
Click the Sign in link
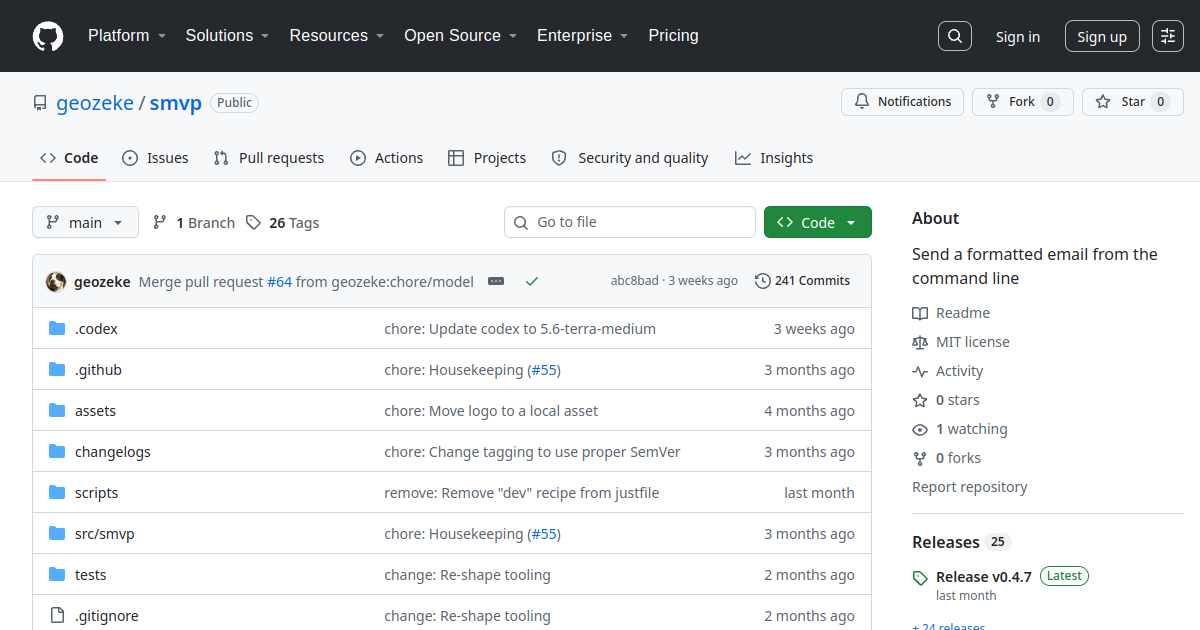point(1018,37)
